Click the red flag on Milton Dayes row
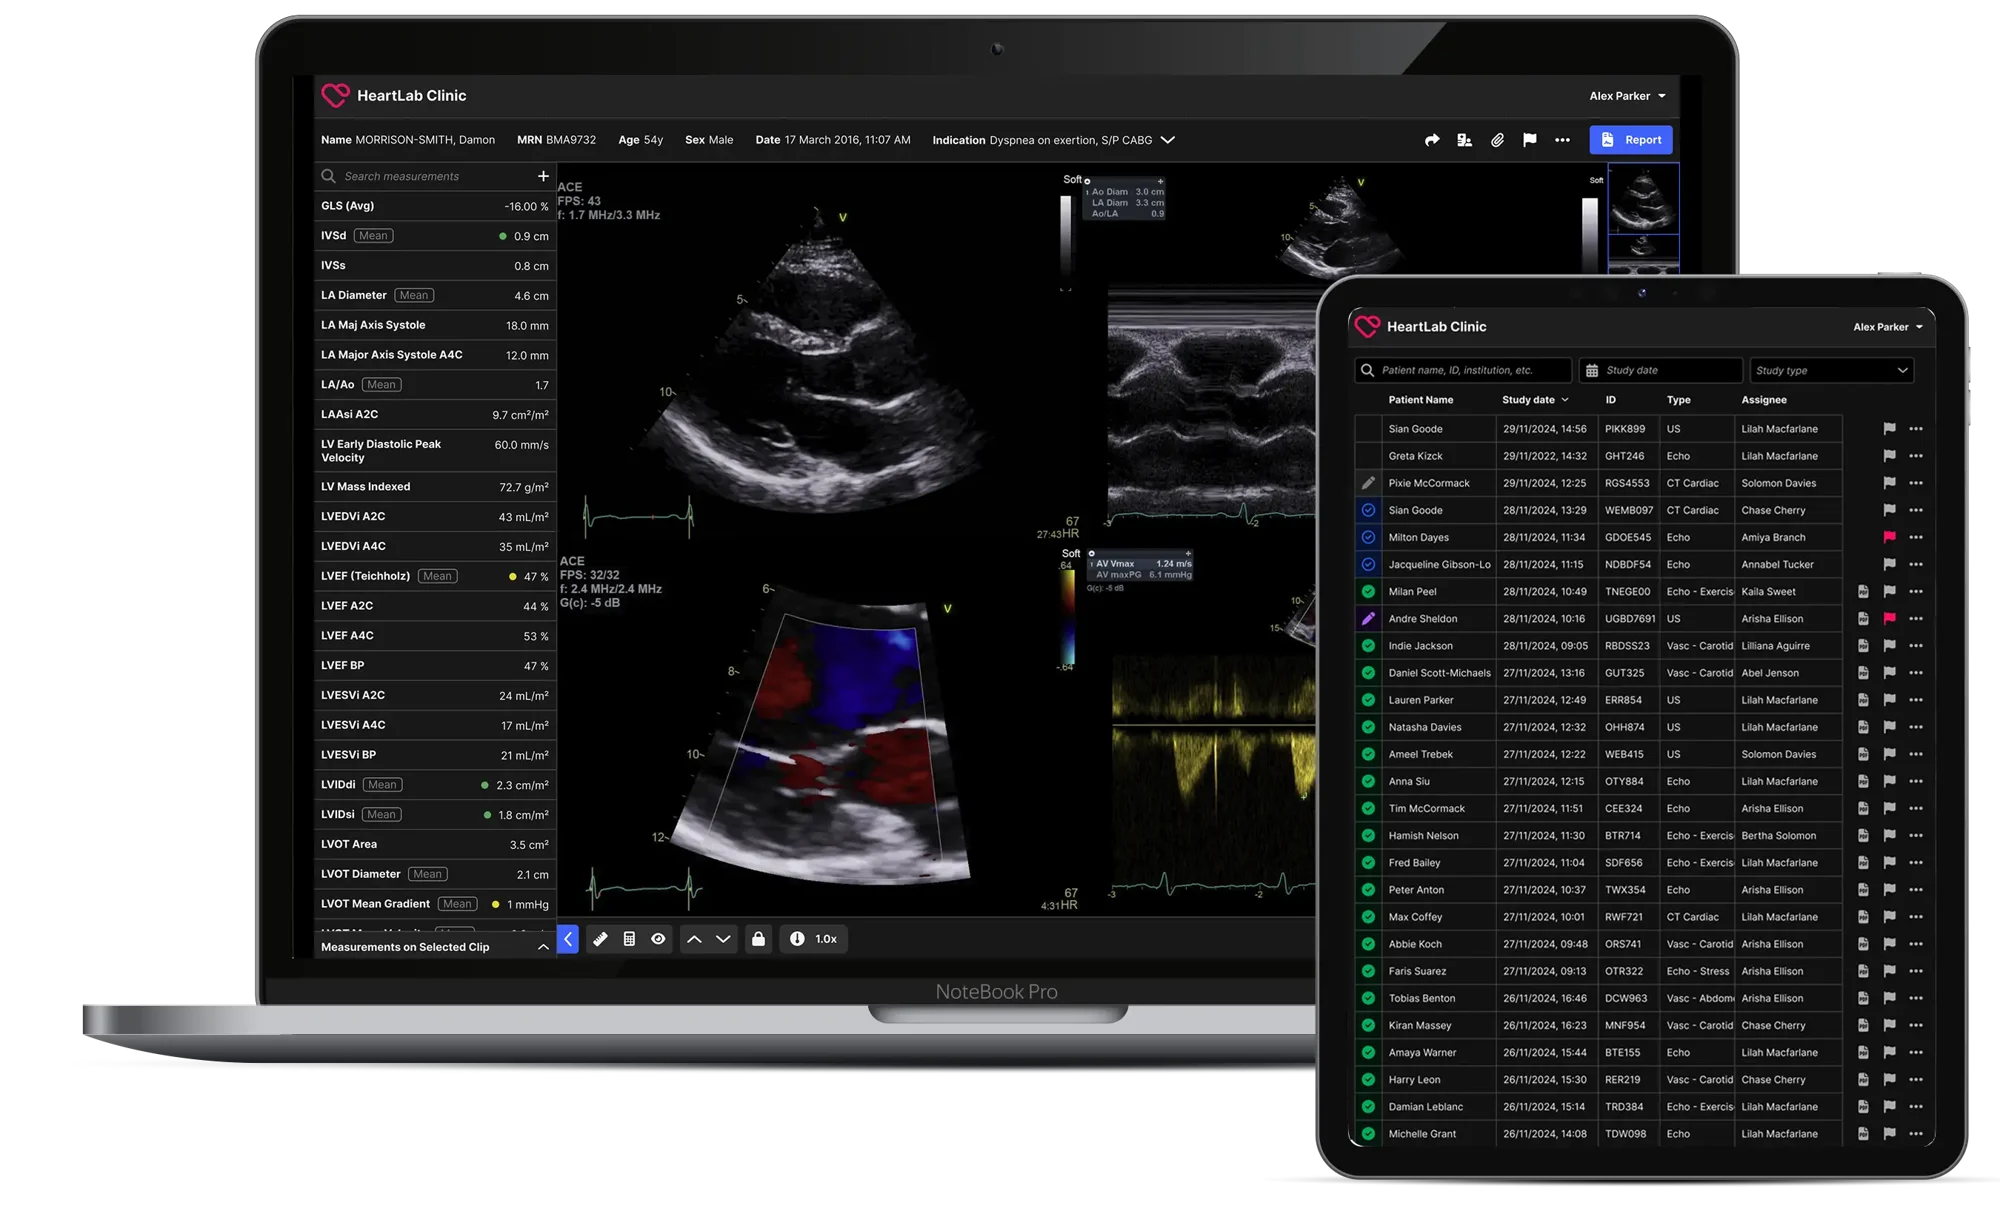This screenshot has height=1208, width=2000. pos(1889,537)
